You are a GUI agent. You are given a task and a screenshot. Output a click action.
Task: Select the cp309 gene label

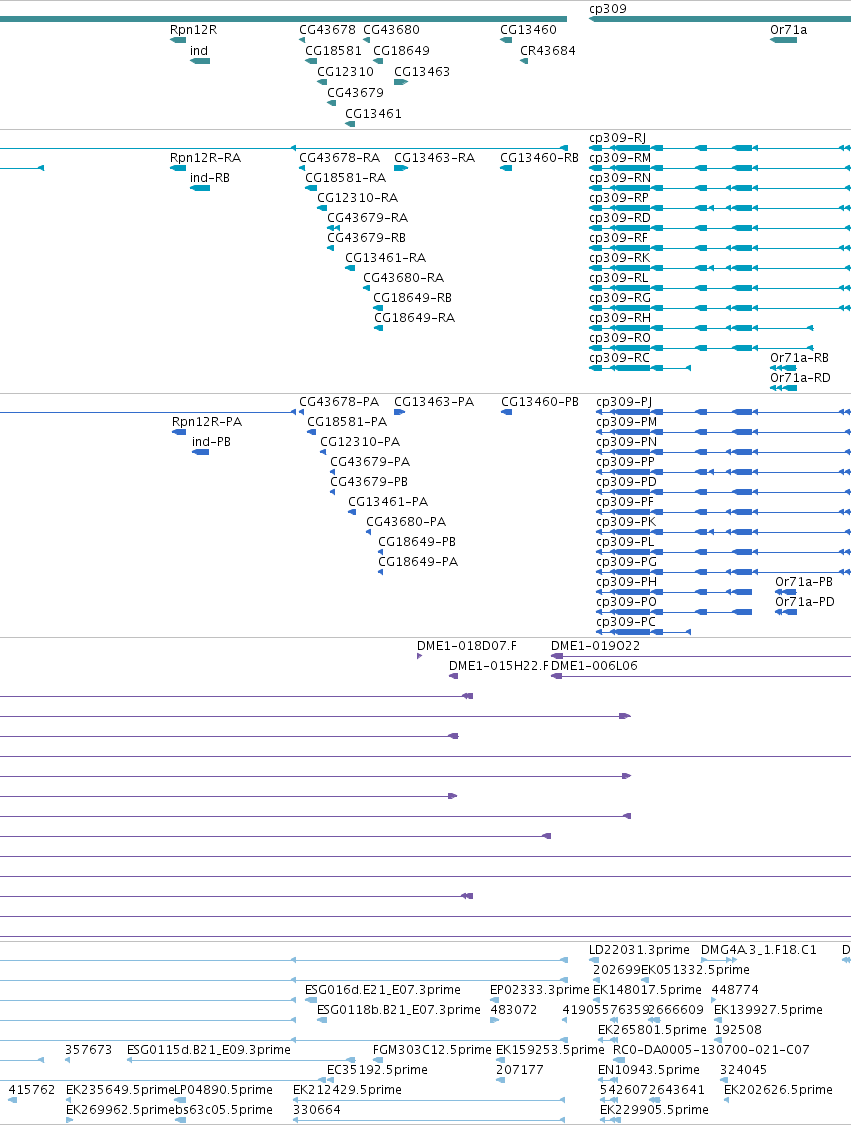608,9
